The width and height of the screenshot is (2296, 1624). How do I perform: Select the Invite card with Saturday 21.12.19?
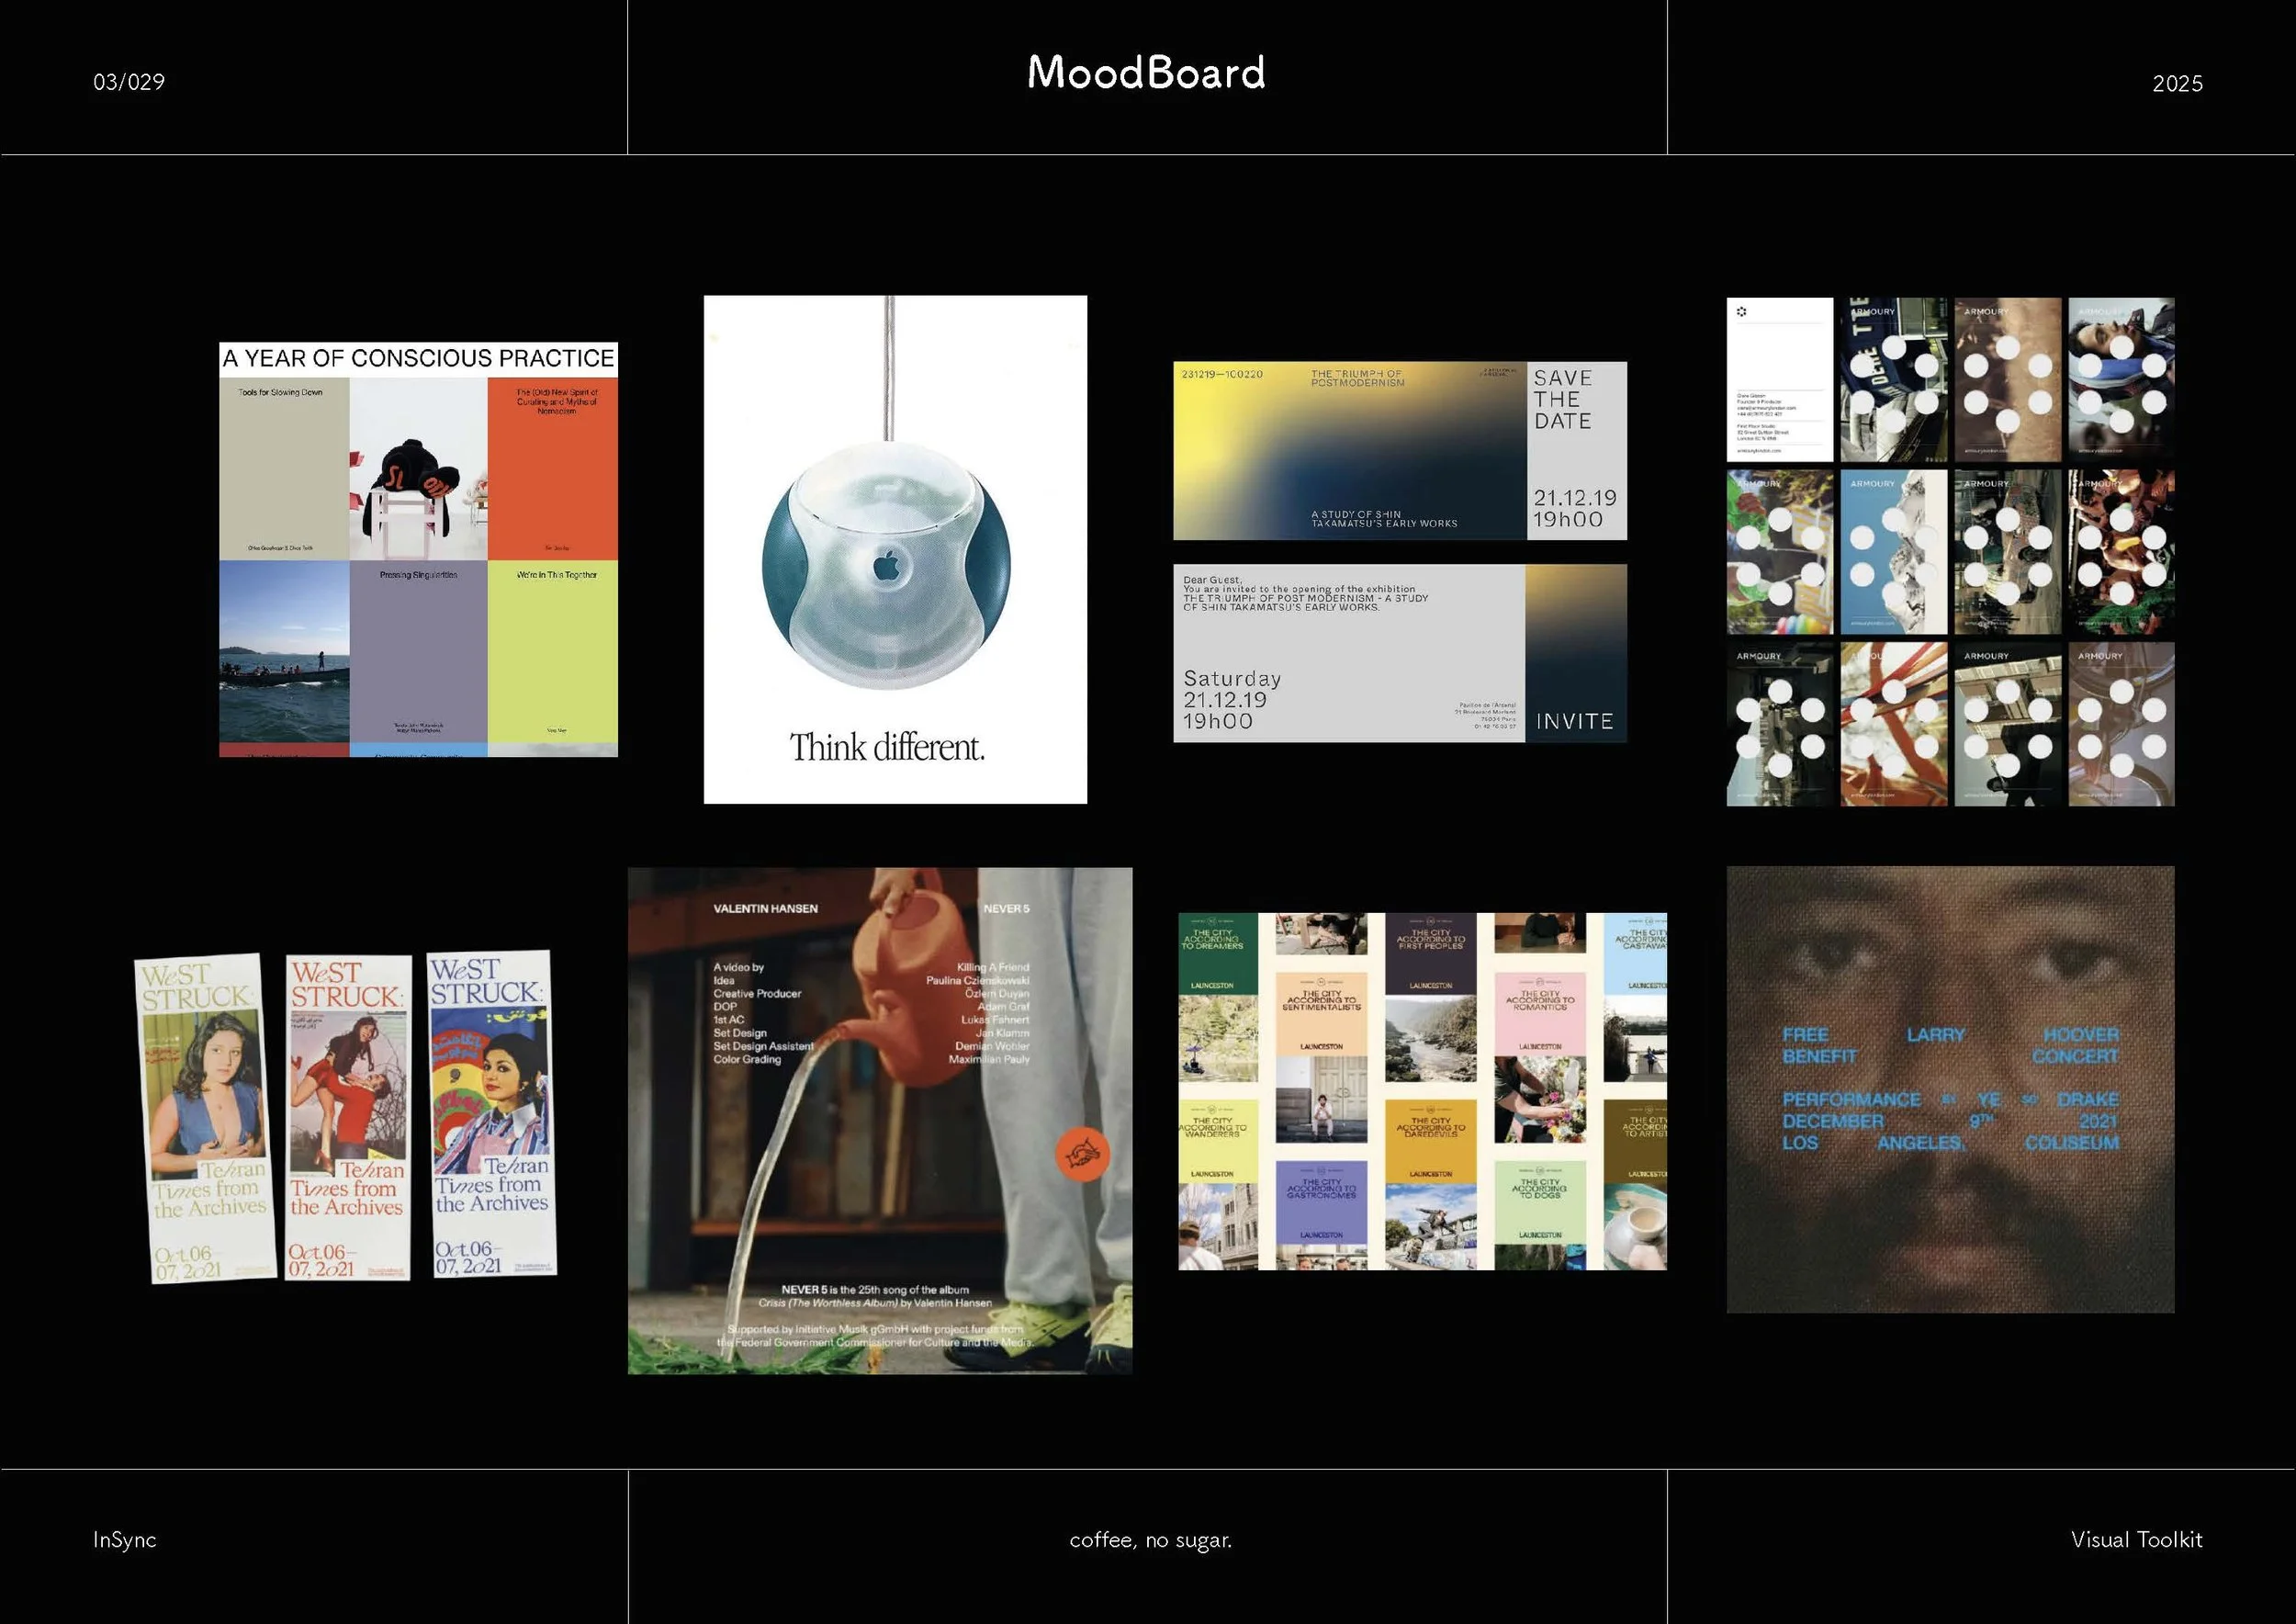[x=1400, y=653]
